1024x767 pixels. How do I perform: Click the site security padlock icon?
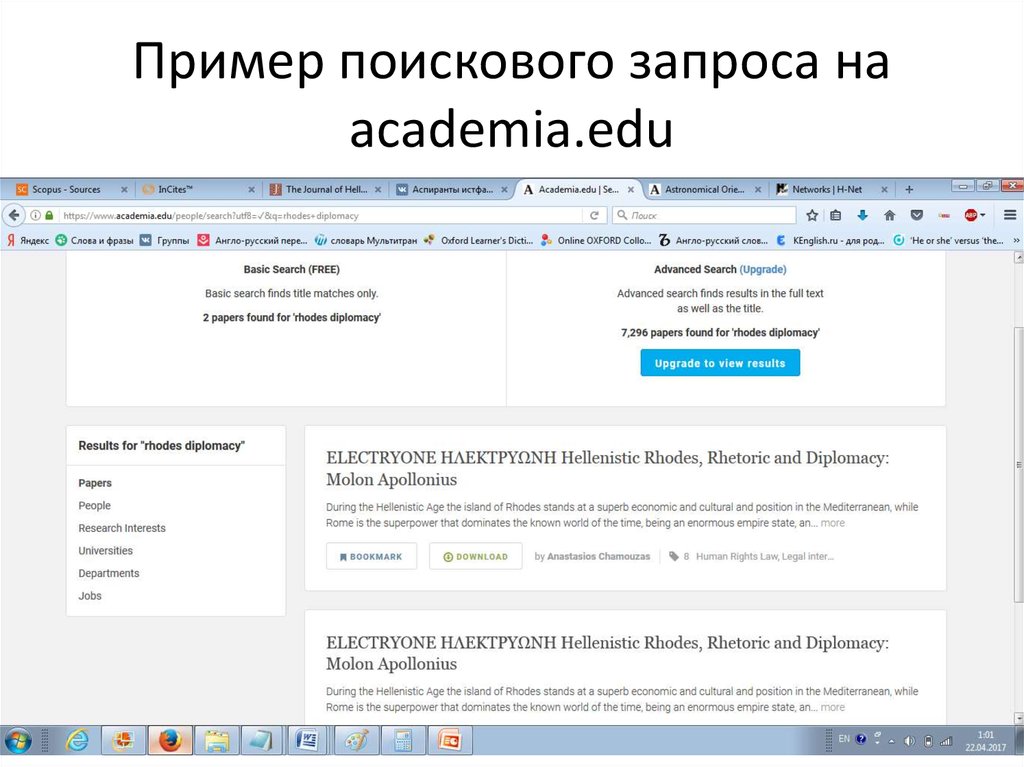point(50,214)
